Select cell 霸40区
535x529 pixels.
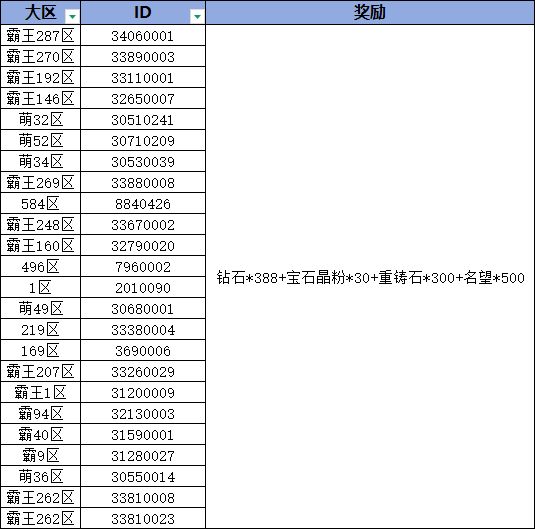coord(41,434)
